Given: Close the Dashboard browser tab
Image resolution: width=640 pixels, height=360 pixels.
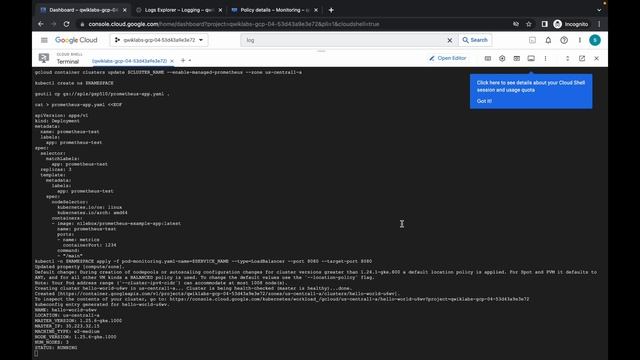Looking at the screenshot, I should [x=124, y=10].
